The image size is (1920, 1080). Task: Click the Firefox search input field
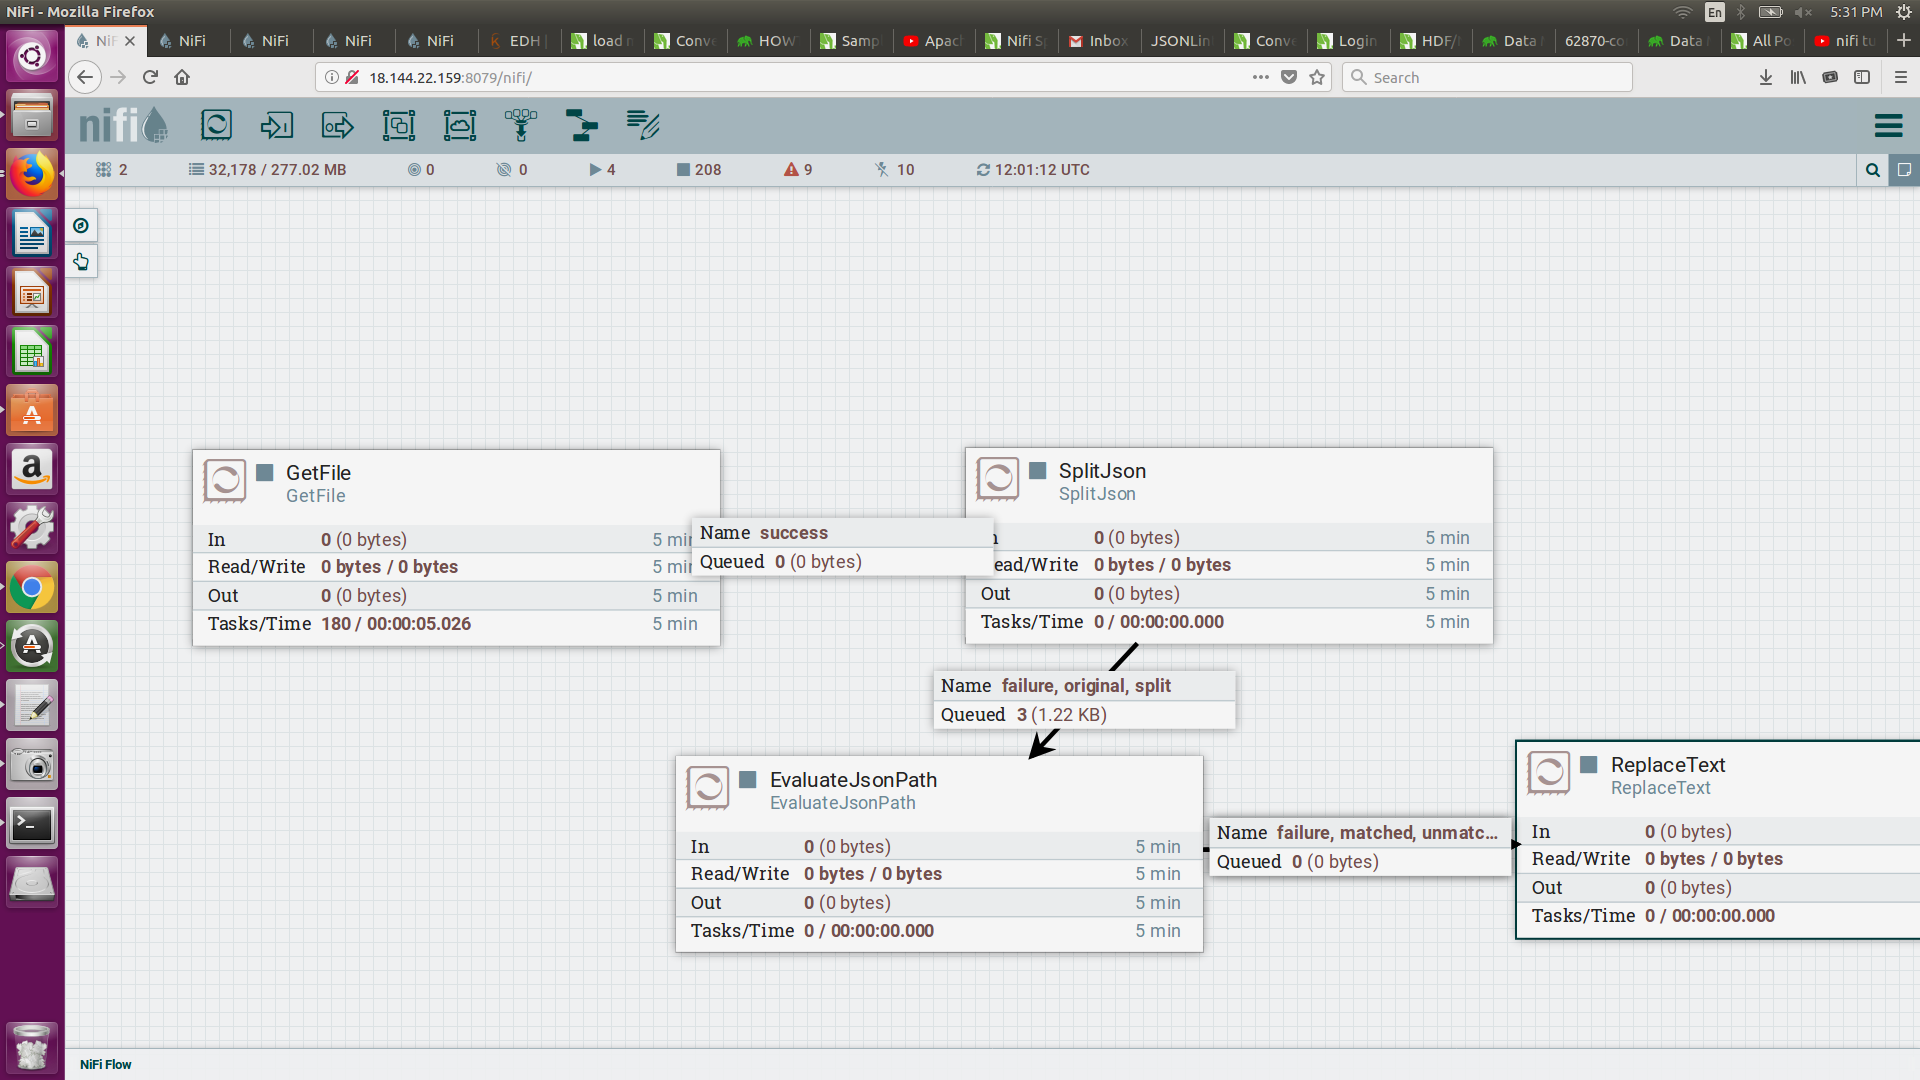[x=1490, y=77]
